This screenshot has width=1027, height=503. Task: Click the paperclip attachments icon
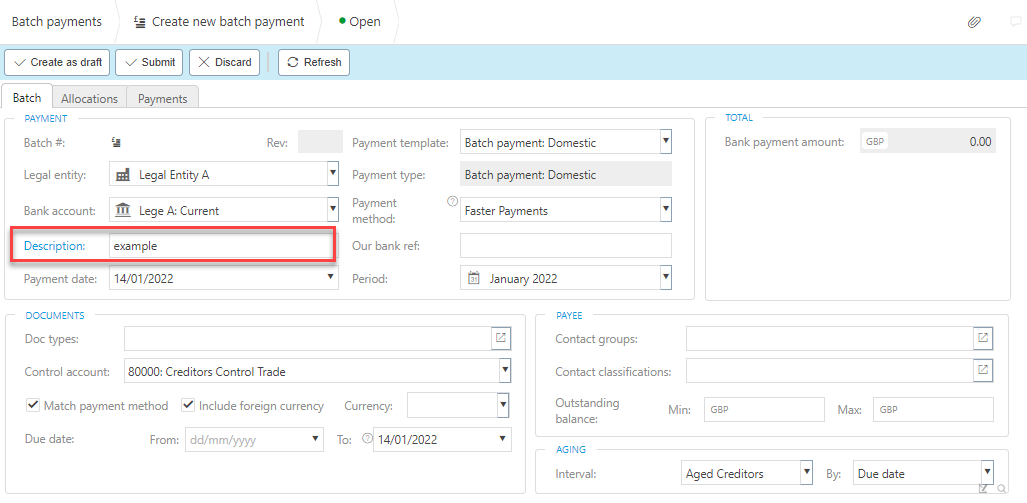(974, 22)
